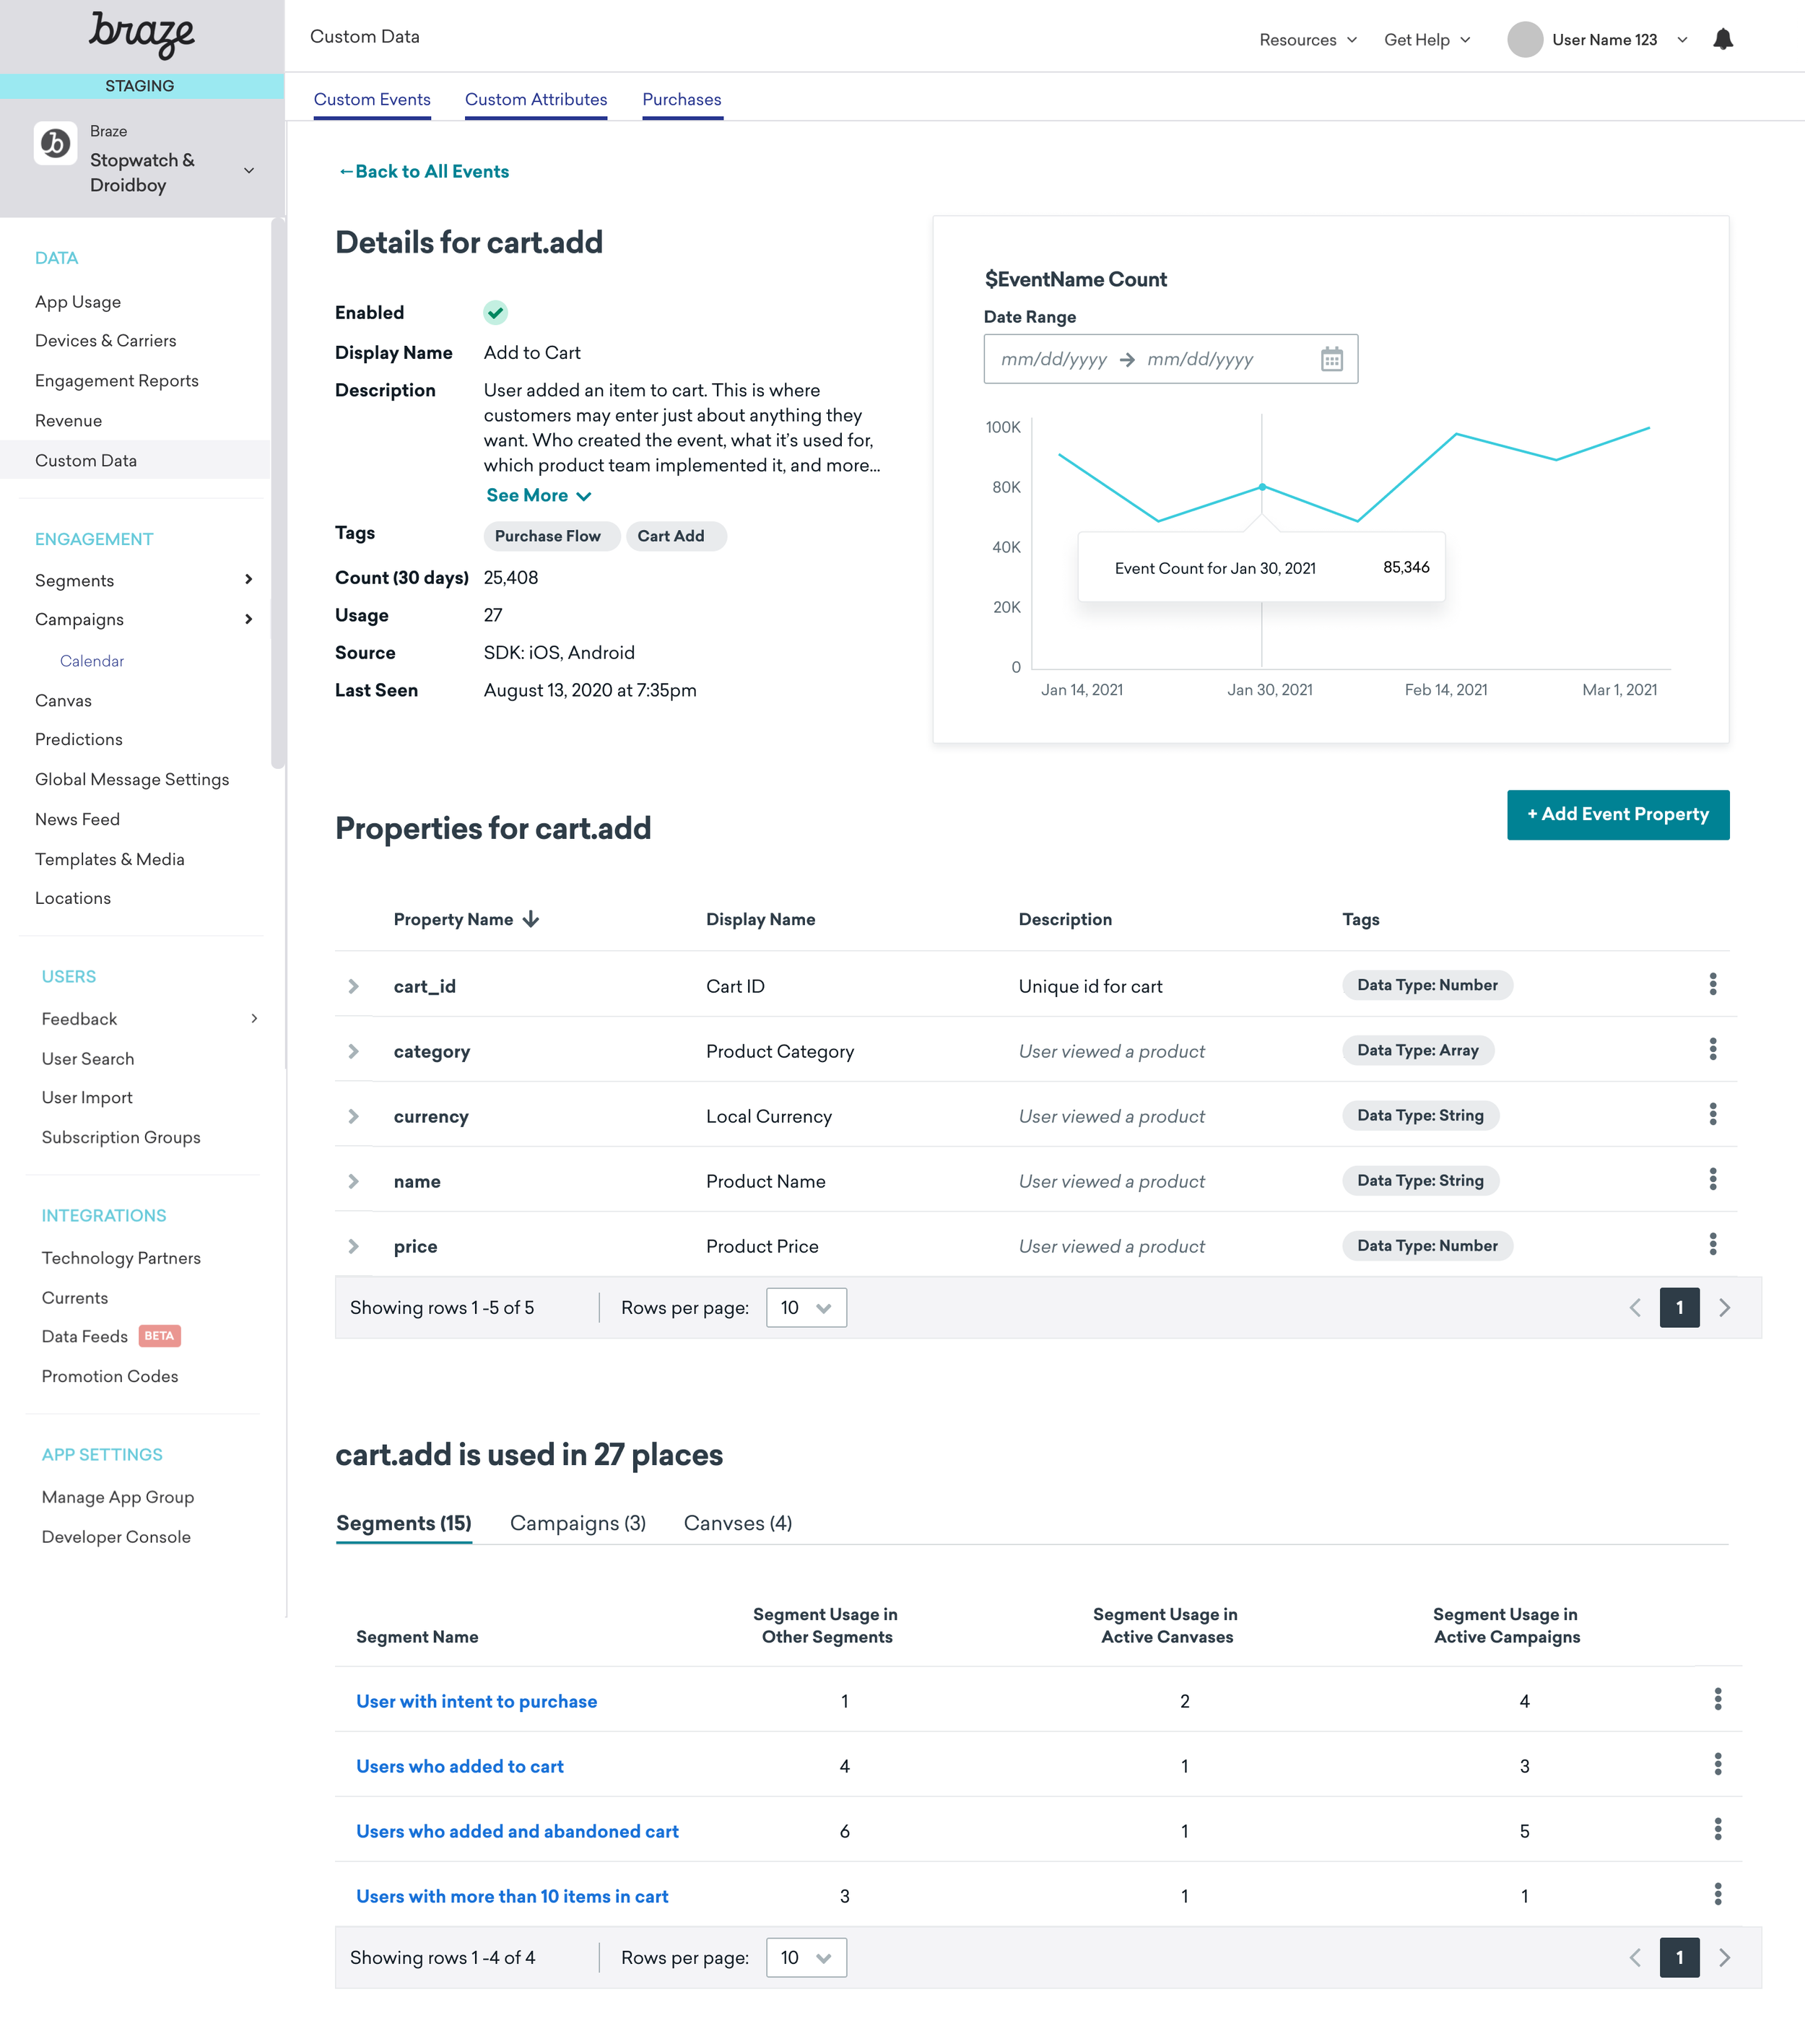The image size is (1805, 2044).
Task: Open kebab menu for 'Users who added to cart'
Action: click(1717, 1765)
